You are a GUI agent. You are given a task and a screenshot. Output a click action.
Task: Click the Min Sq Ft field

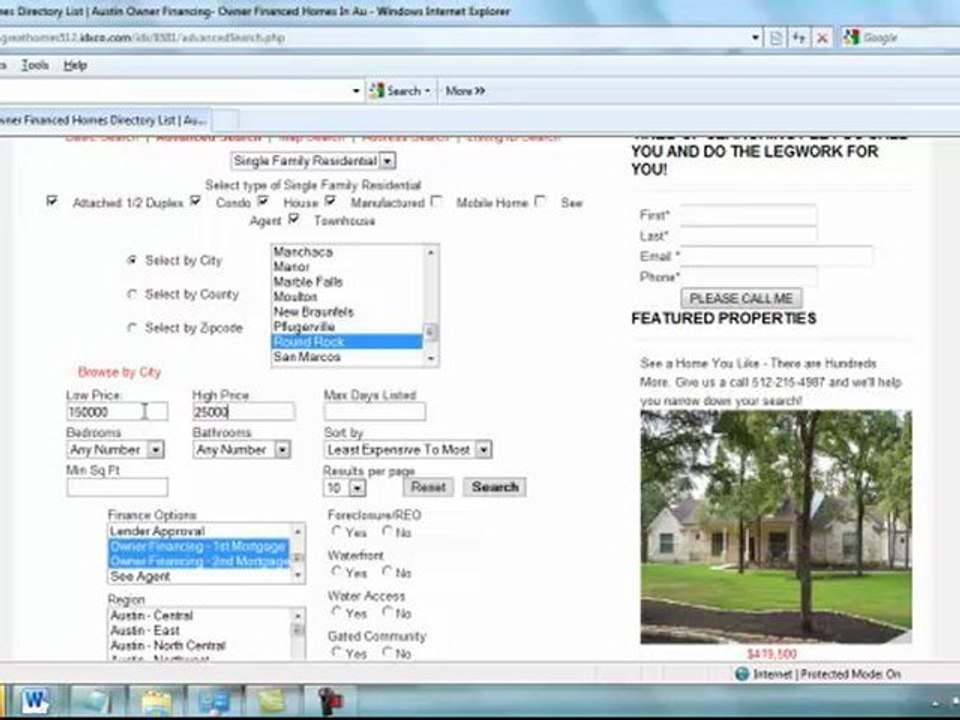(117, 488)
